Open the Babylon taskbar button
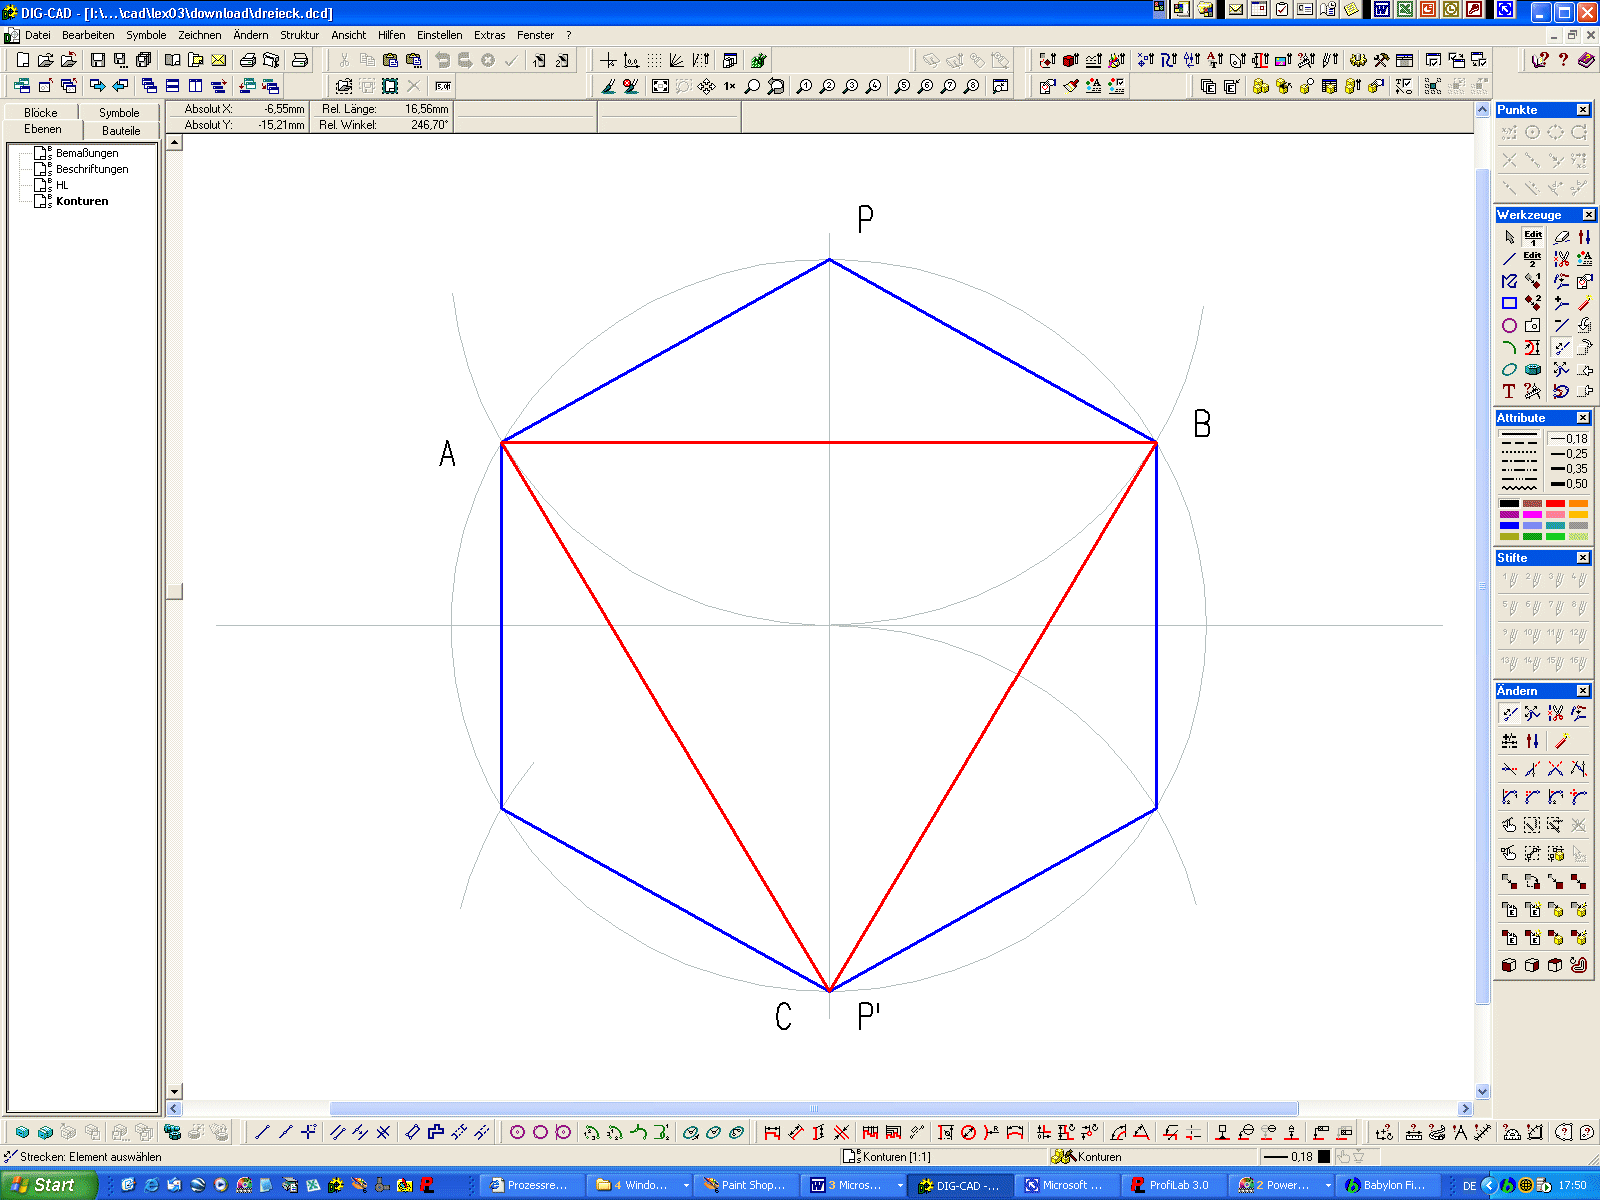 1389,1185
